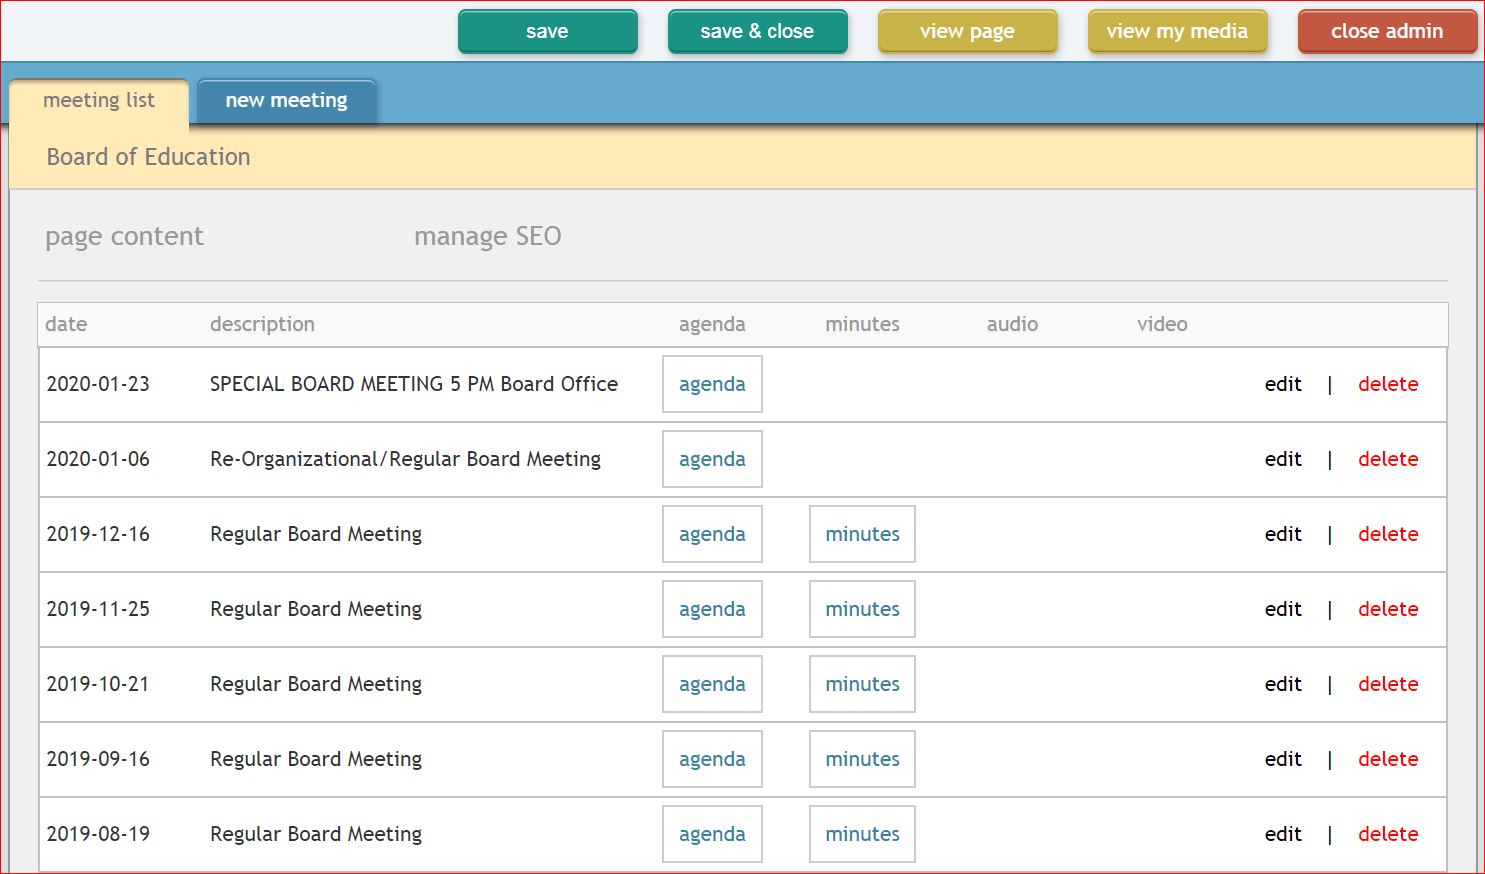This screenshot has height=874, width=1485.
Task: Edit the 2019-08-19 meeting row
Action: 1283,834
